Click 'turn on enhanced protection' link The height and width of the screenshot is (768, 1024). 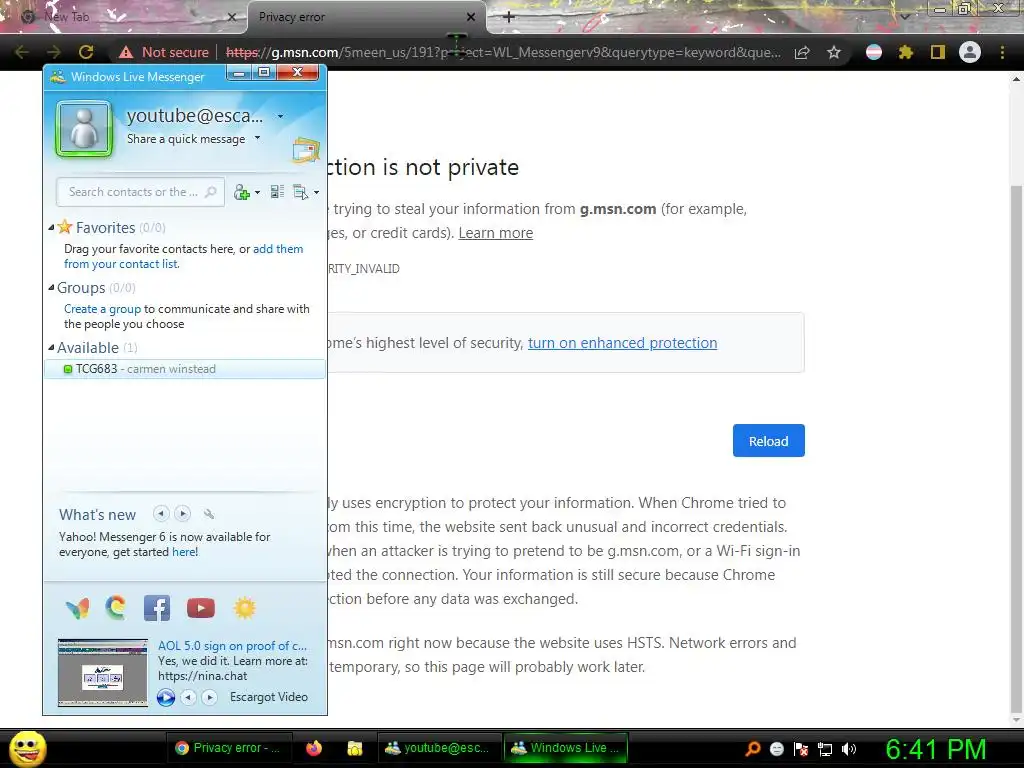tap(622, 343)
